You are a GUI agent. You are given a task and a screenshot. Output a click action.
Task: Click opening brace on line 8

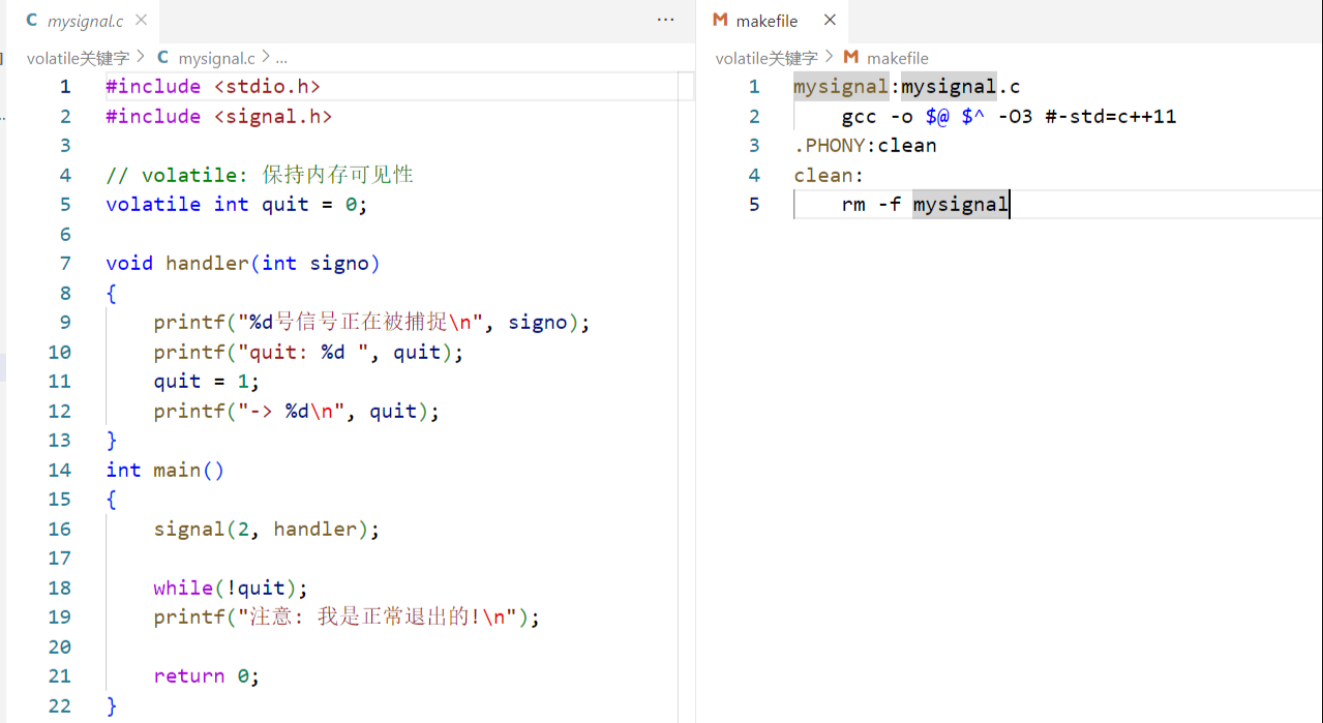[111, 293]
